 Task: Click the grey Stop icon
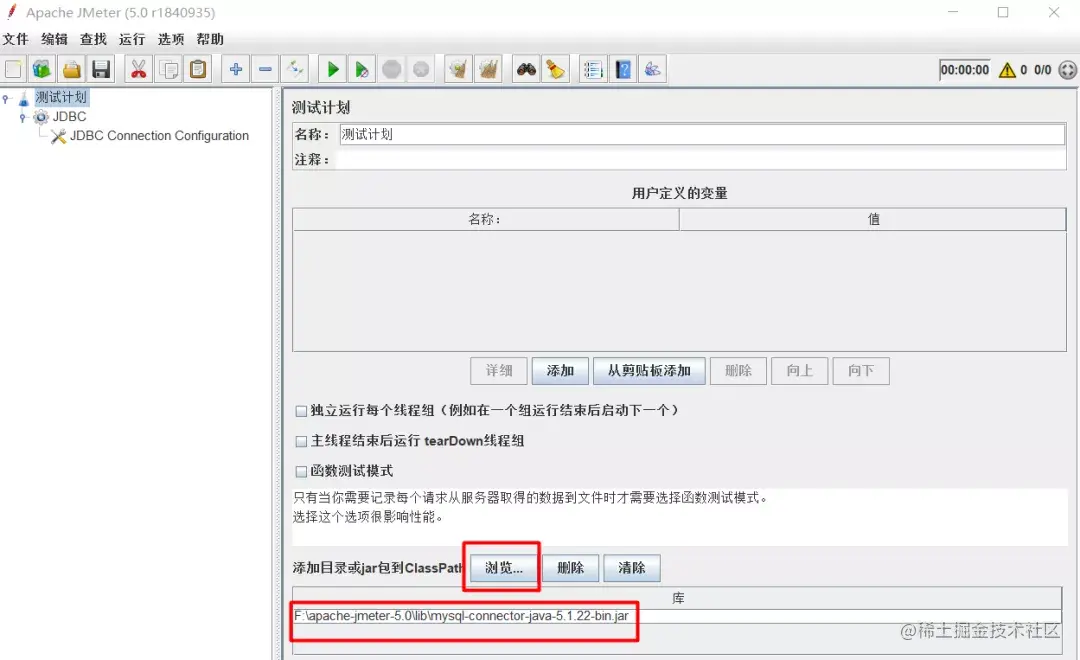click(x=391, y=69)
